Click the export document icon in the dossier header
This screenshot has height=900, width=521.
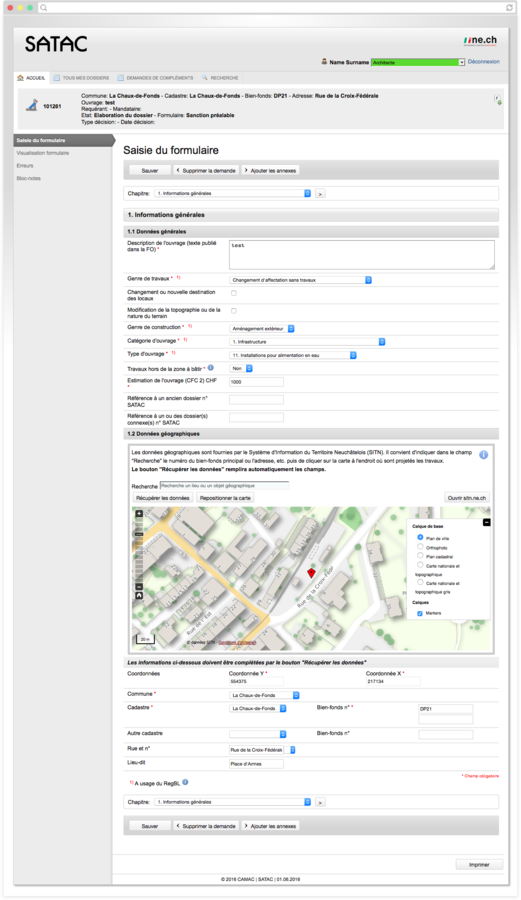click(497, 100)
